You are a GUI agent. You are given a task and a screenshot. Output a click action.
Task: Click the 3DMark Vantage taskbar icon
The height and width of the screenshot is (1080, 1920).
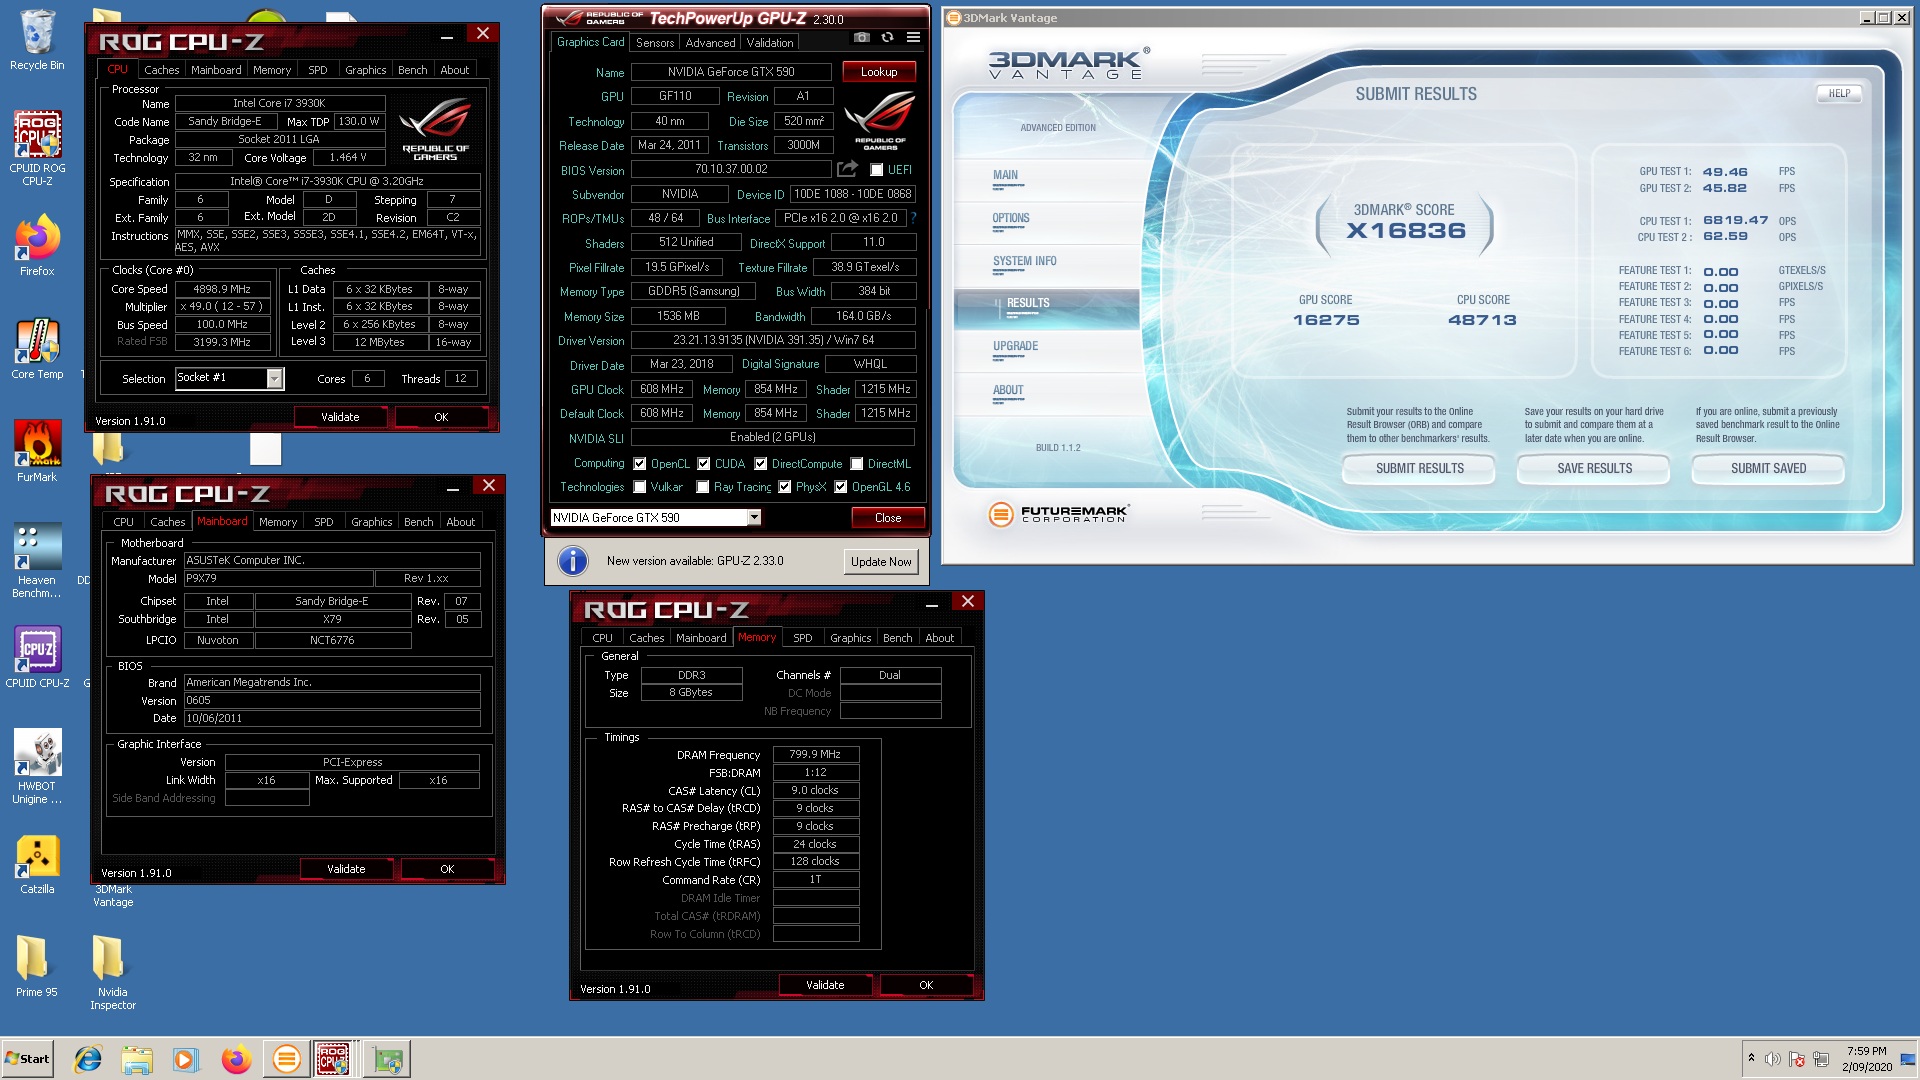pos(286,1059)
